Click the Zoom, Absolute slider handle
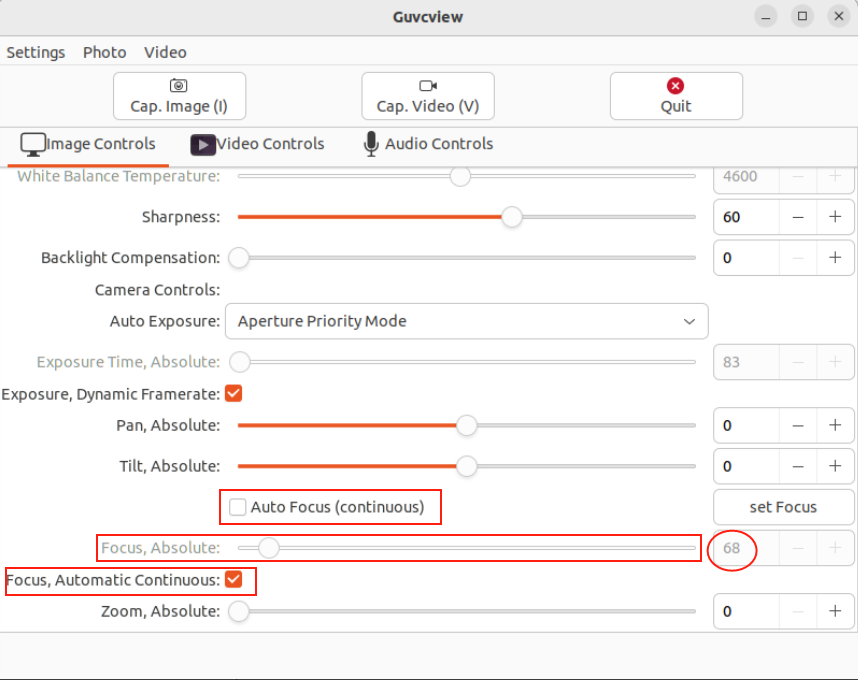The image size is (858, 680). [239, 611]
